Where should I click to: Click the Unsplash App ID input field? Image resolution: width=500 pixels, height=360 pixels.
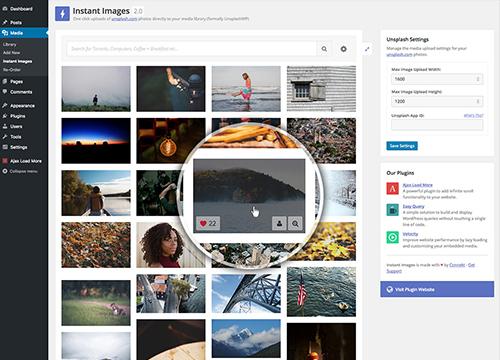[437, 125]
